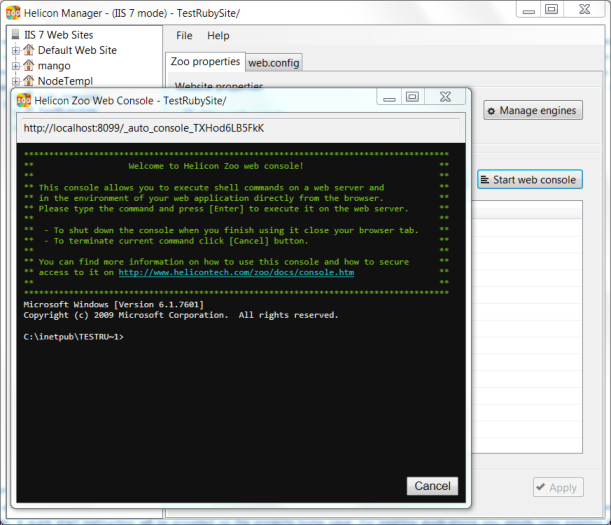Click the Helicon Zoo Web Console title icon
Image resolution: width=611 pixels, height=525 pixels.
coord(25,100)
